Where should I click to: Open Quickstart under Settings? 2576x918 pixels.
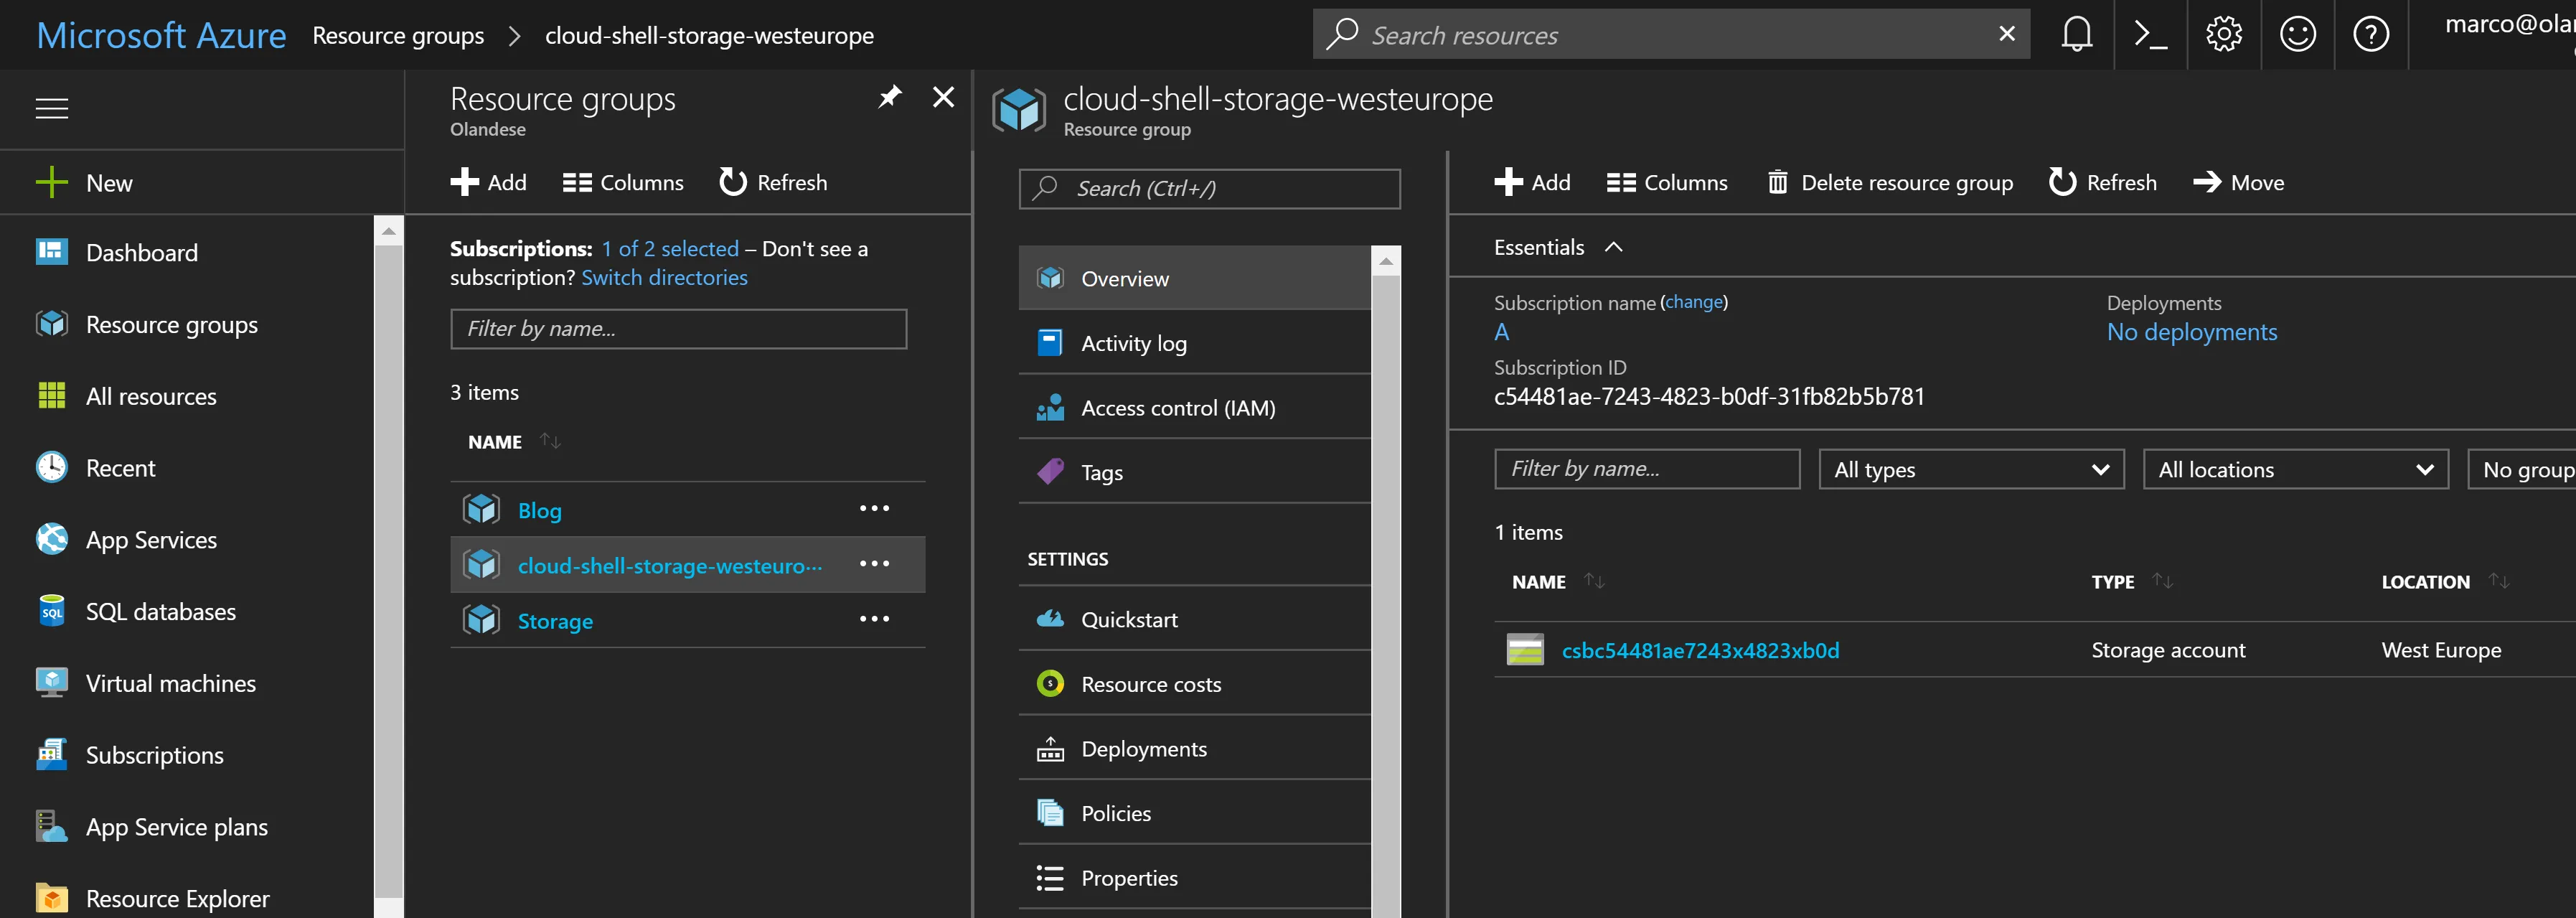(1195, 619)
